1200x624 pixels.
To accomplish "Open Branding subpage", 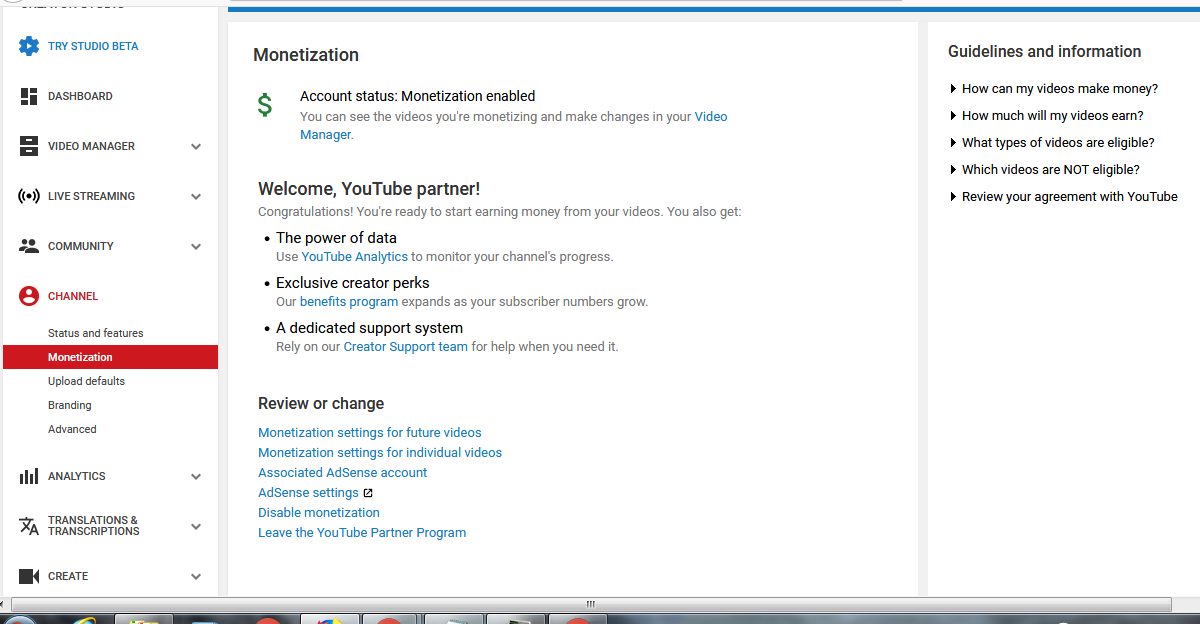I will pyautogui.click(x=69, y=405).
